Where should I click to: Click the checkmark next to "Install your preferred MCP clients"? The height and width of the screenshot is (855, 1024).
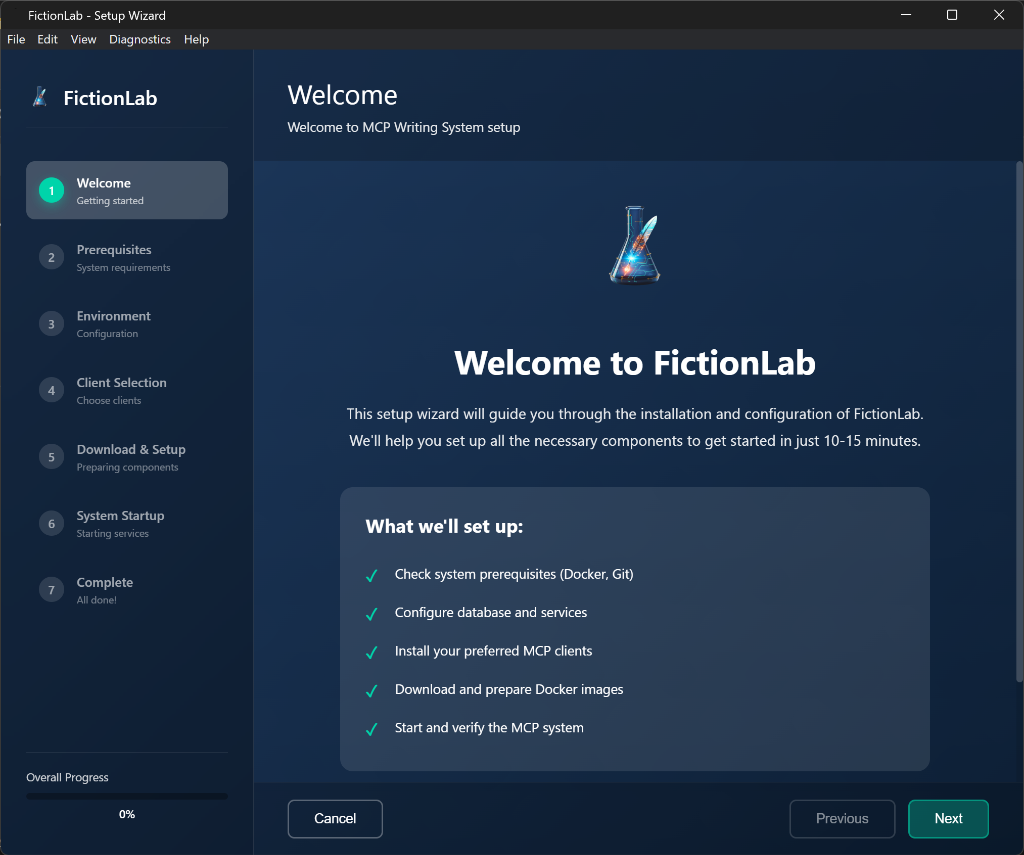click(x=371, y=651)
